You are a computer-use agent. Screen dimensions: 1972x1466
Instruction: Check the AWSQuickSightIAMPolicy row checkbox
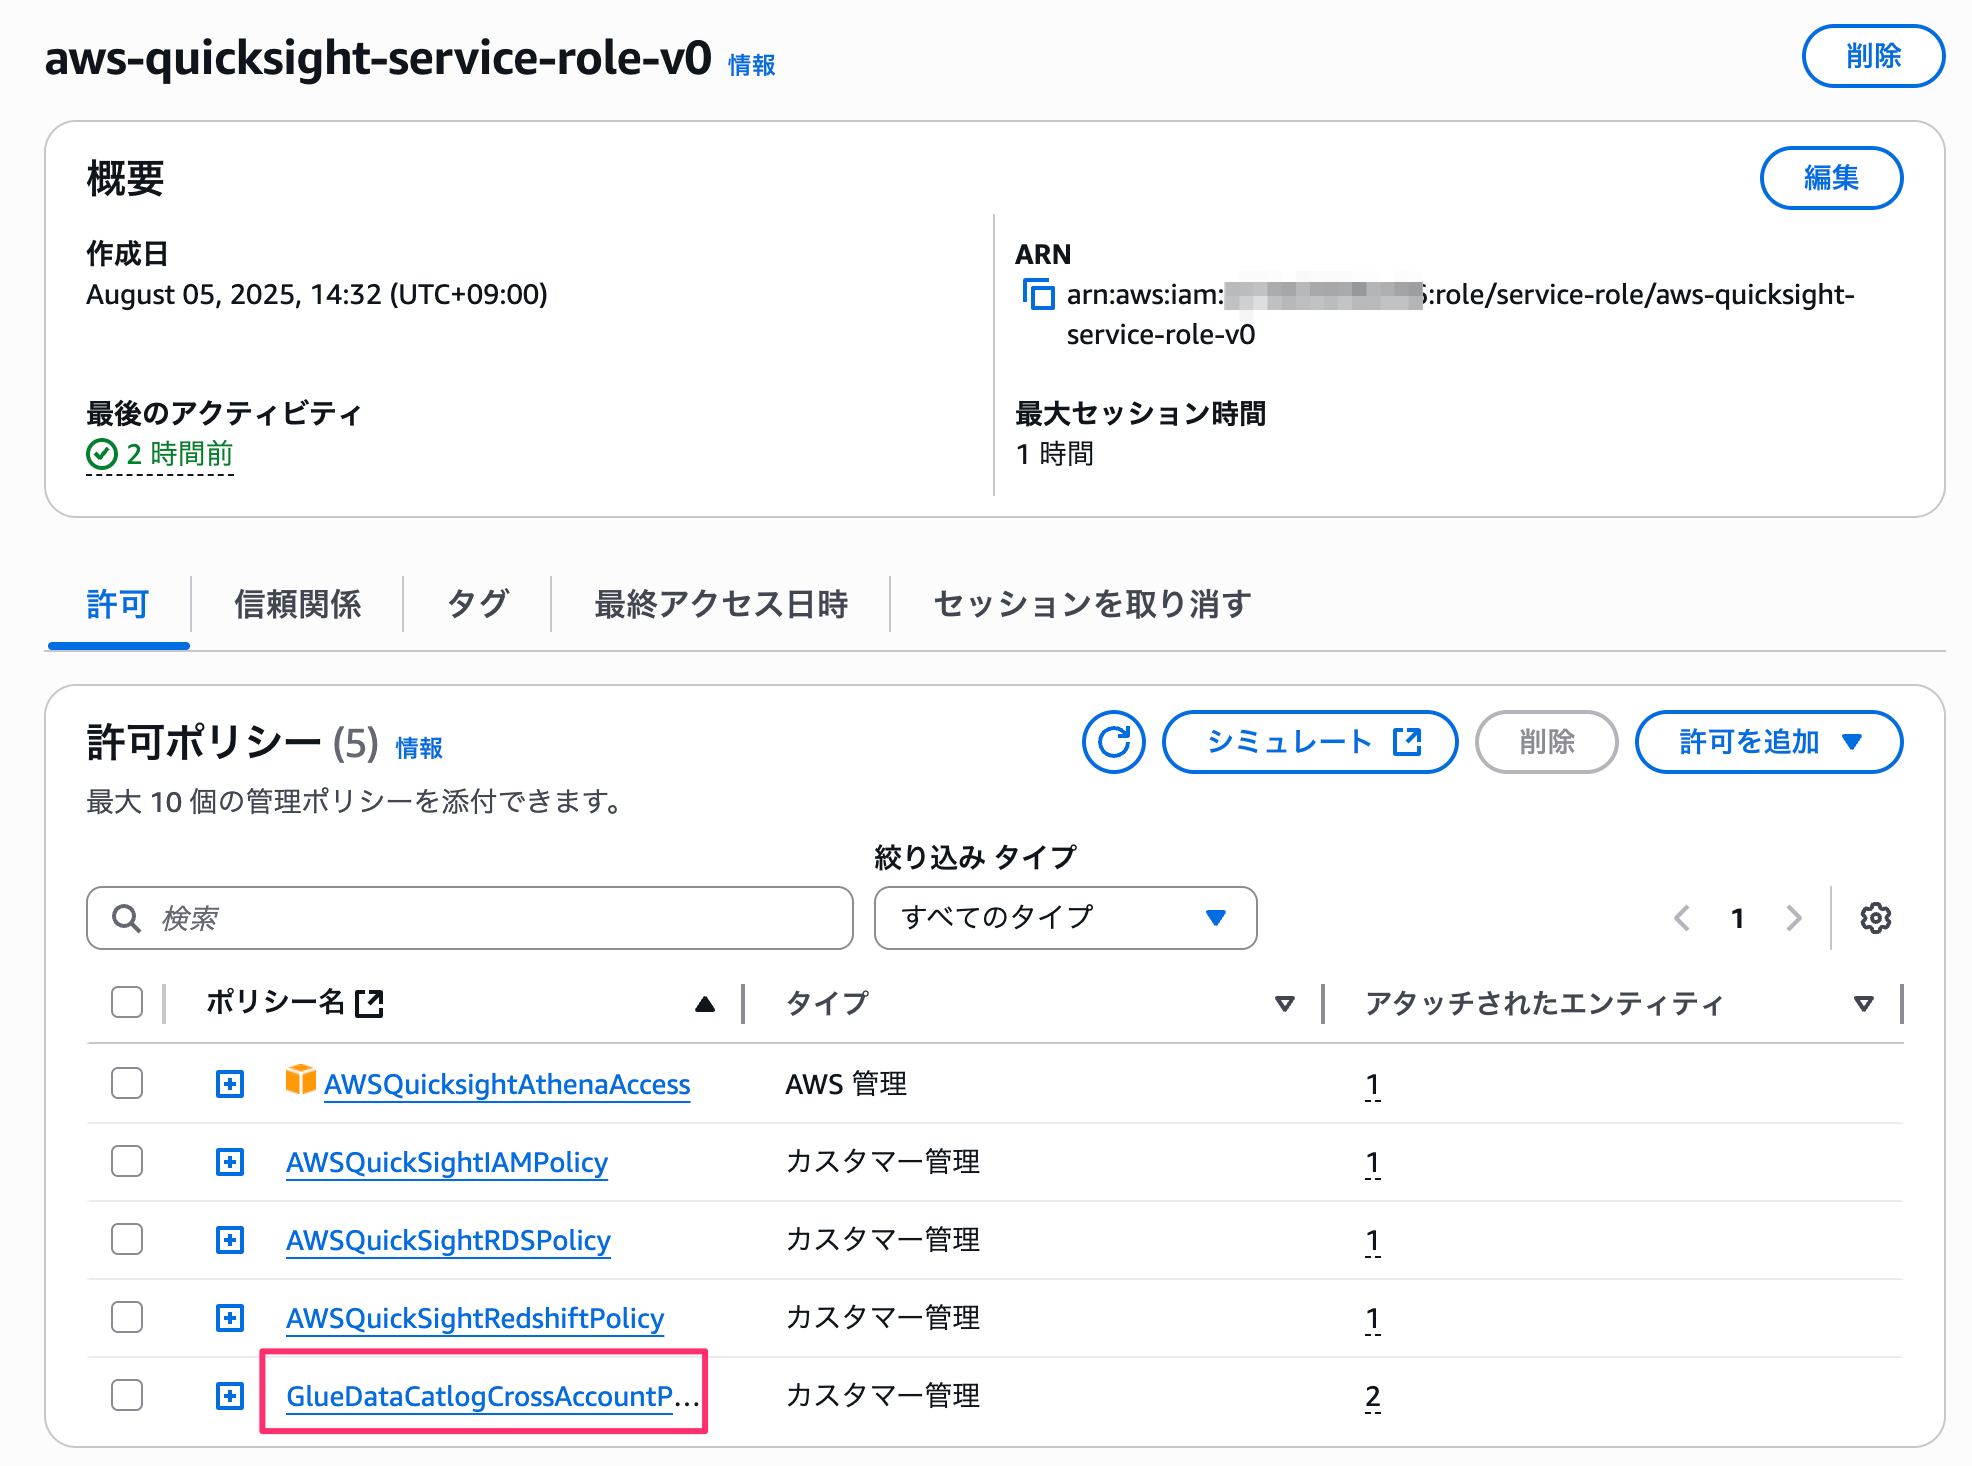[x=127, y=1161]
